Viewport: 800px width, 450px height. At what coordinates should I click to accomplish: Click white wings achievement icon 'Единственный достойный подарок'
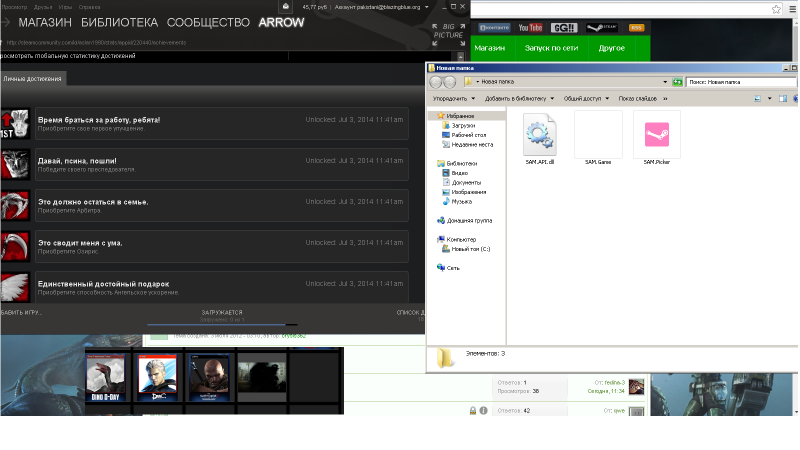[15, 287]
